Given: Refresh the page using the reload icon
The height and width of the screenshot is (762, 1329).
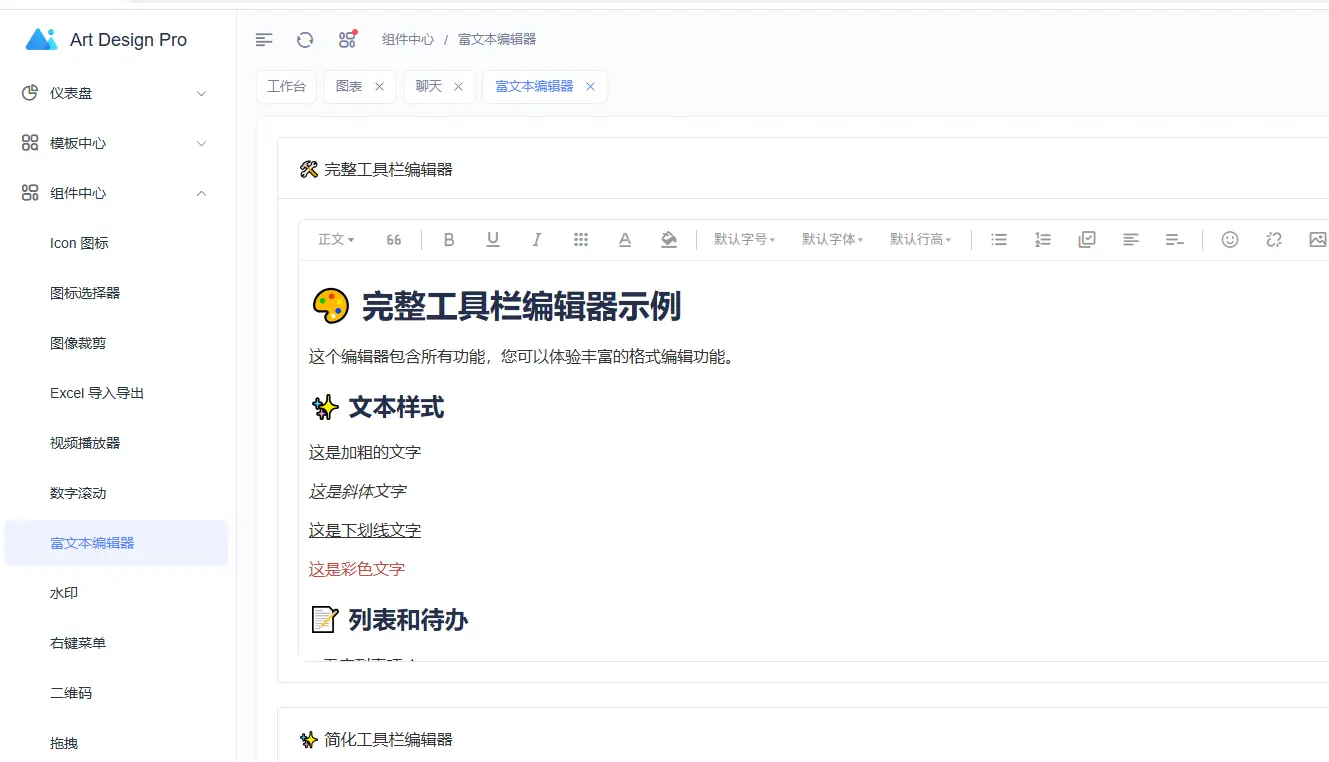Looking at the screenshot, I should (x=304, y=39).
